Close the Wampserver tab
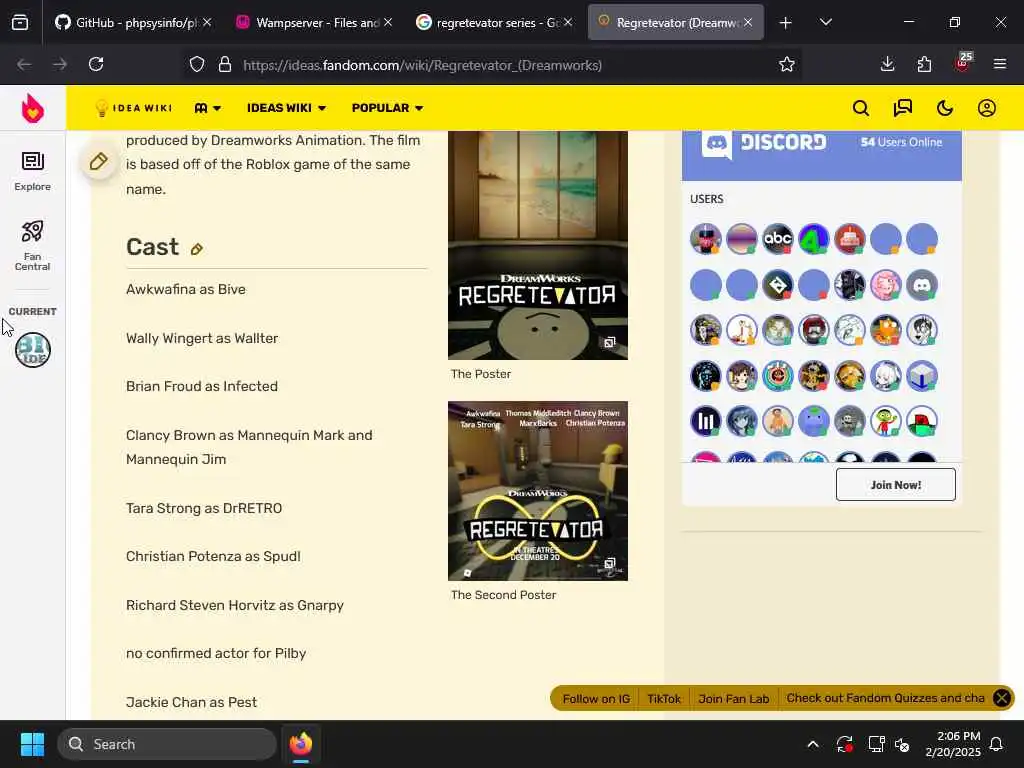 pos(387,22)
